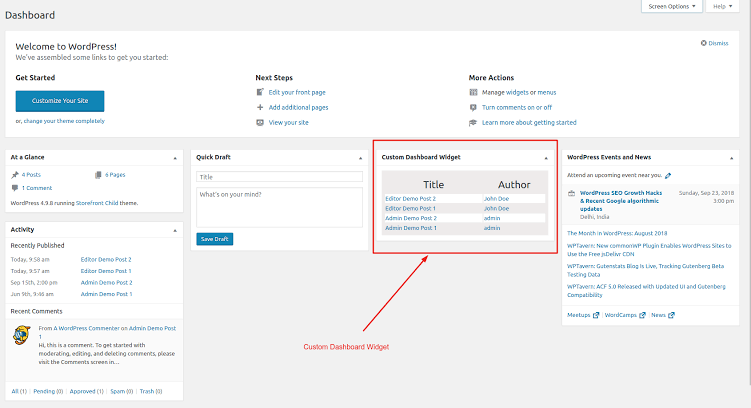Select the All (1) comments filter

click(x=19, y=391)
